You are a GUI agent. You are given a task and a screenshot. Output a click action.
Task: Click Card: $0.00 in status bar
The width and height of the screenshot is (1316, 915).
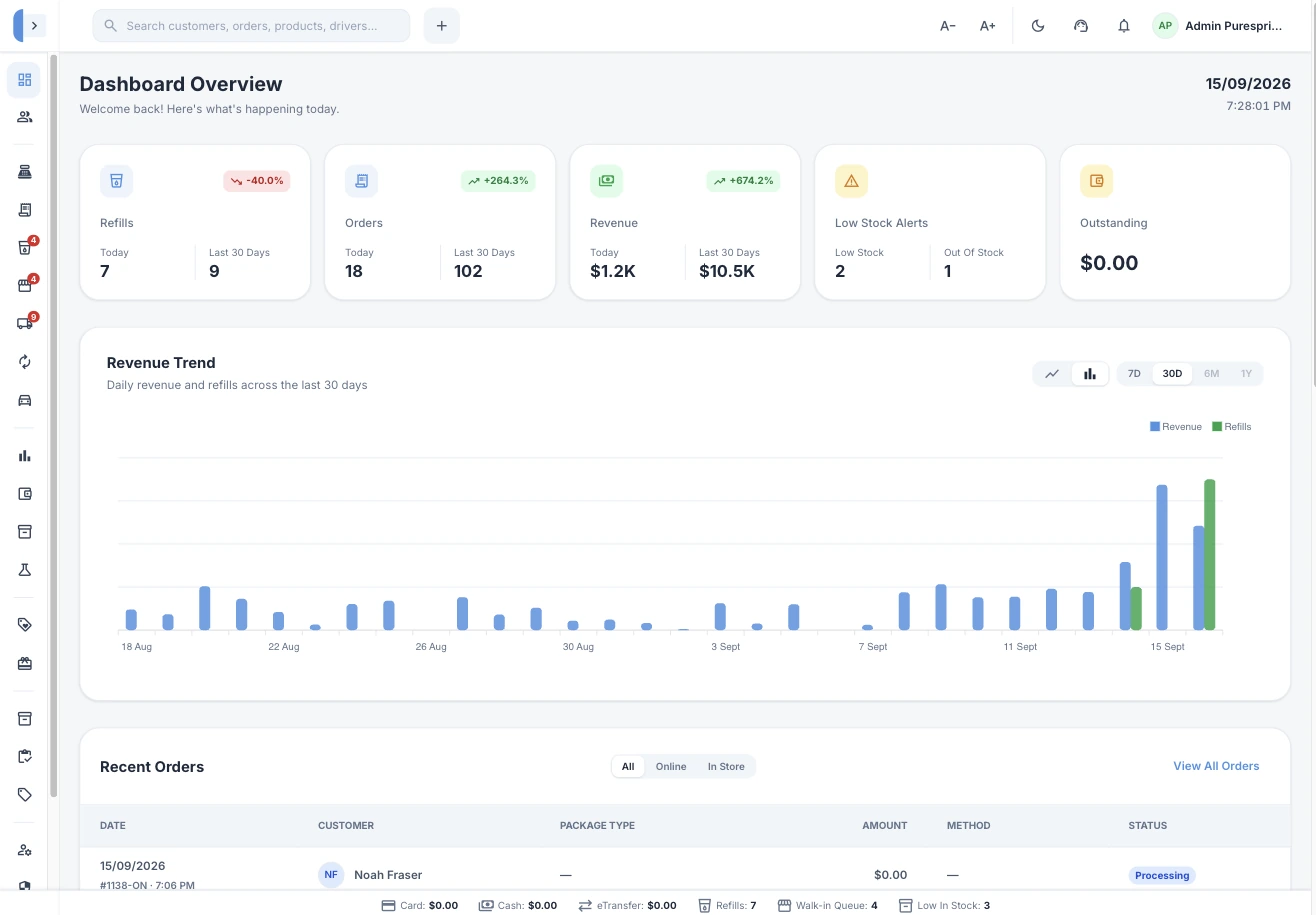pyautogui.click(x=420, y=905)
